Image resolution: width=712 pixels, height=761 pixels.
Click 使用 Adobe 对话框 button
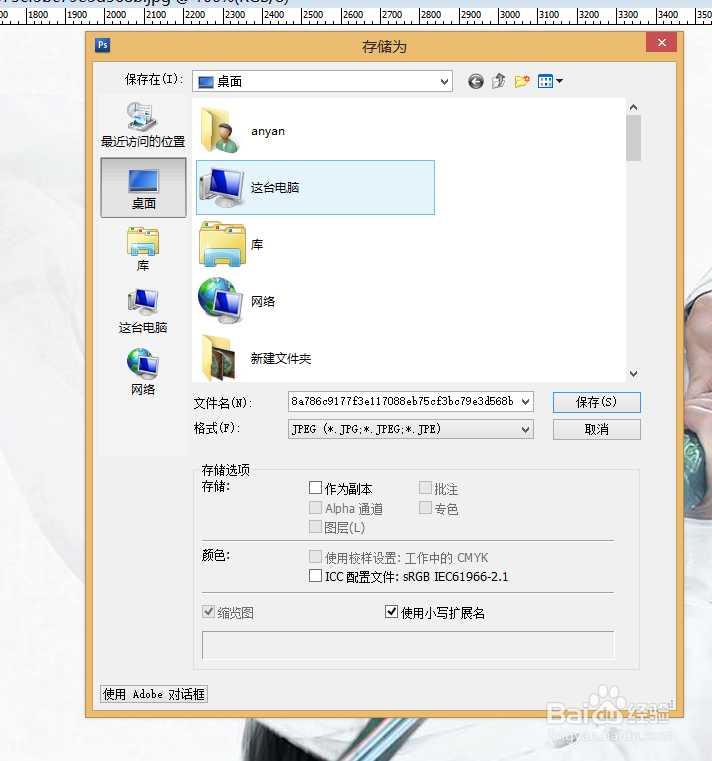pos(154,694)
